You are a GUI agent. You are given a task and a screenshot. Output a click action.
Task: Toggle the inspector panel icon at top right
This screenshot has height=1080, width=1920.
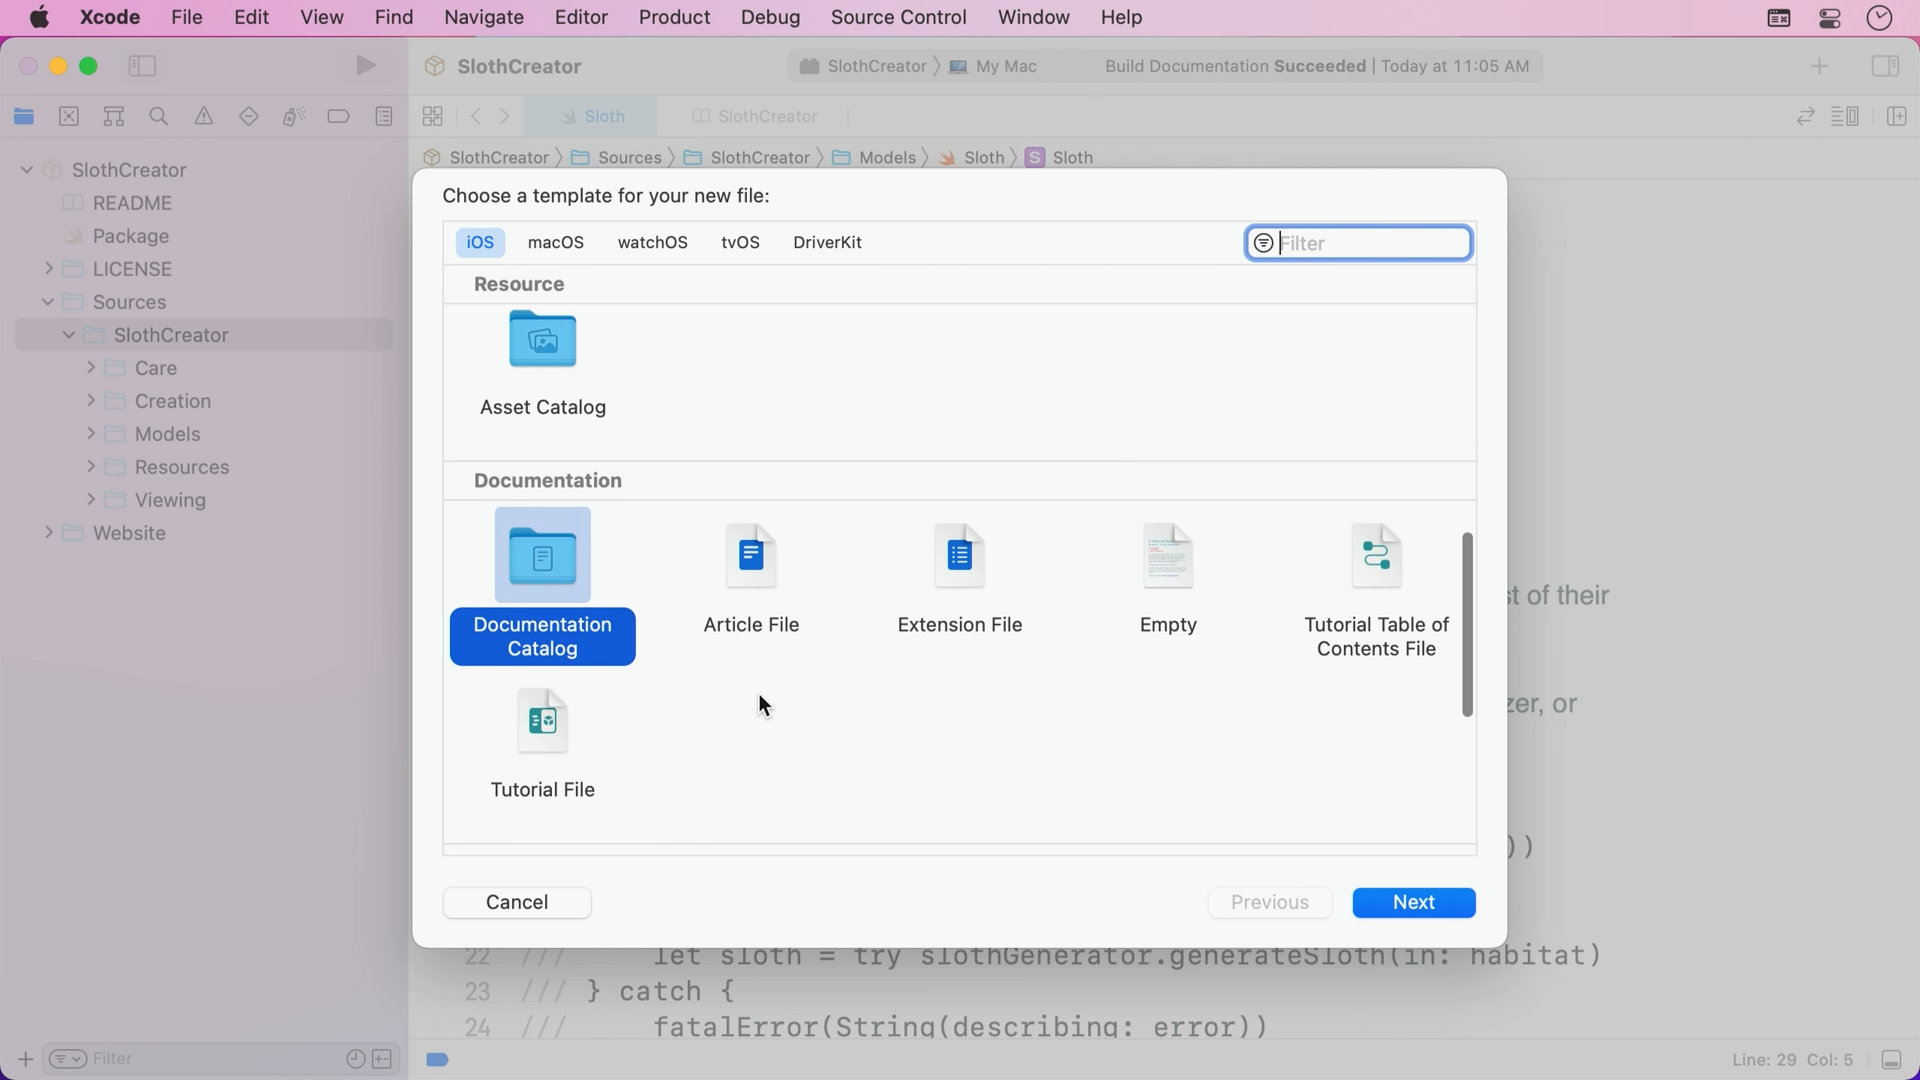pyautogui.click(x=1885, y=66)
